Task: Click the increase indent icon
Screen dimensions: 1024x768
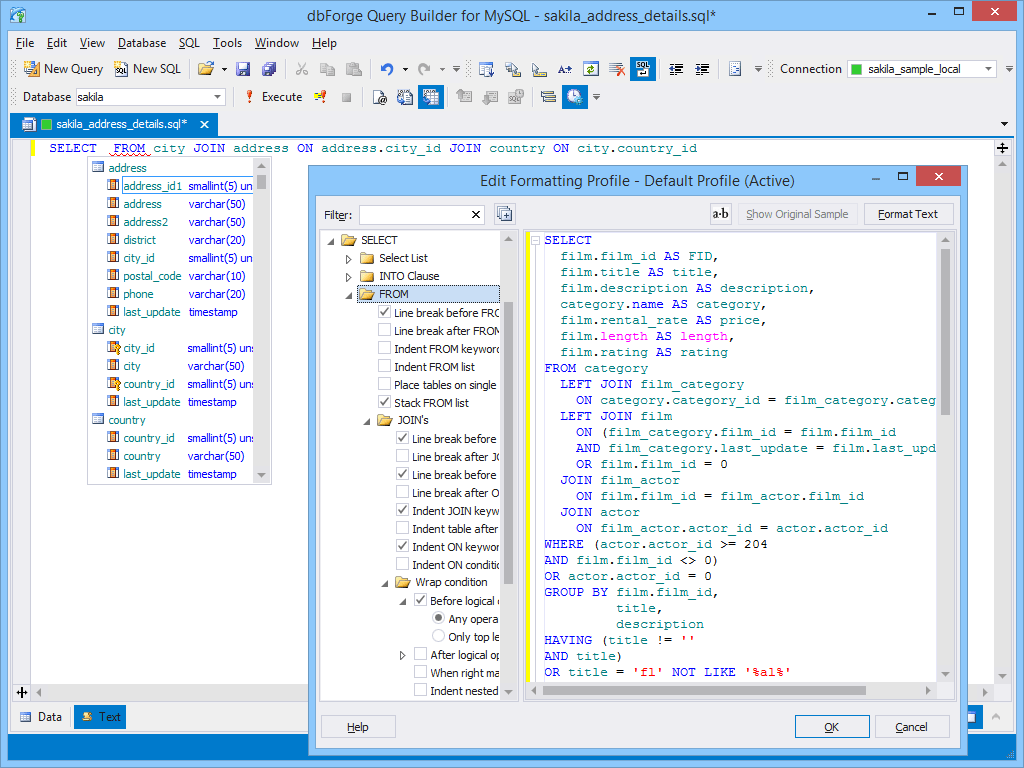Action: coord(702,69)
